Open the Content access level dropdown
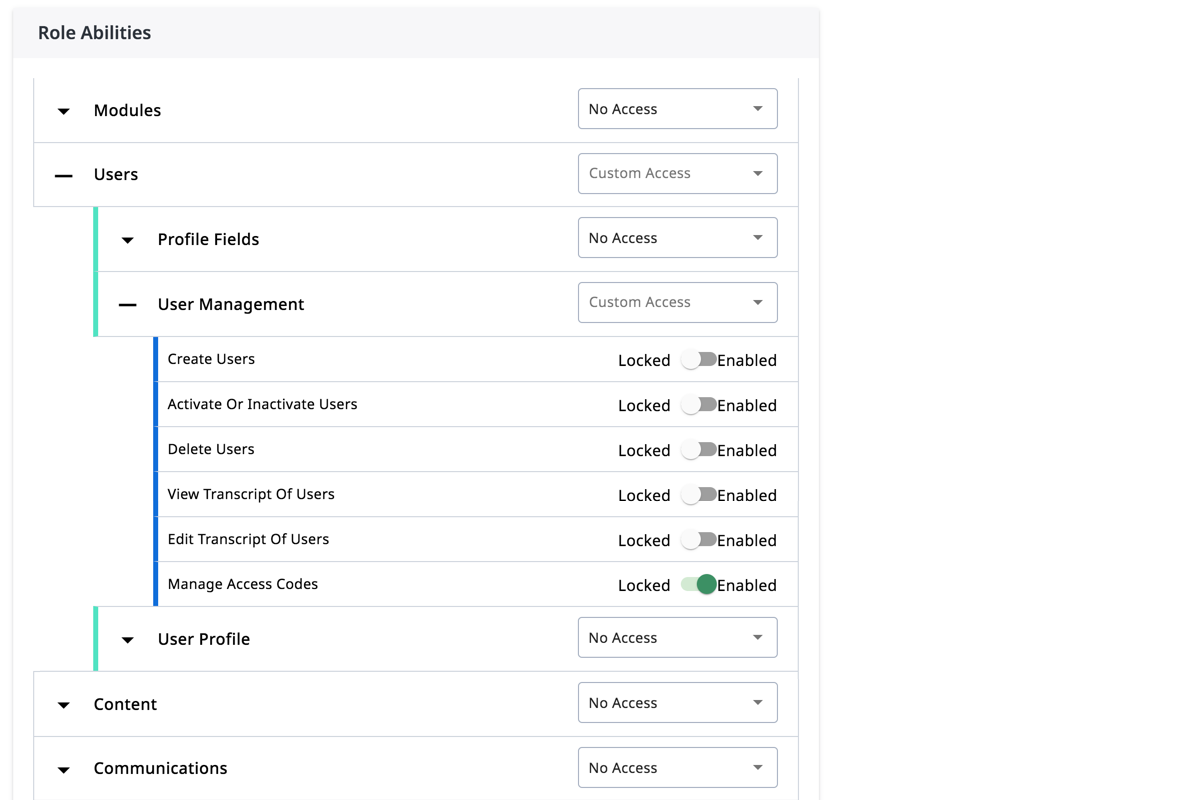This screenshot has height=800, width=1200. 678,702
